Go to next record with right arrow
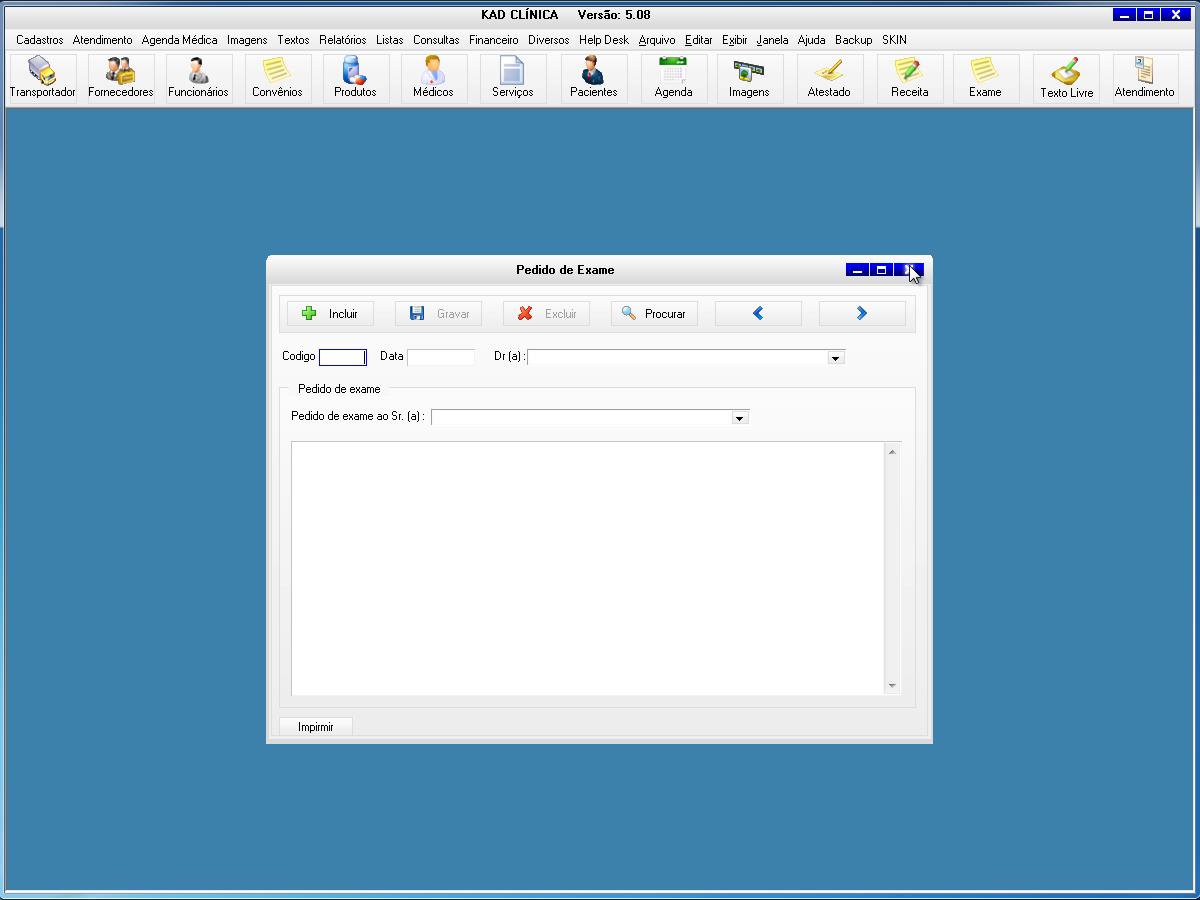This screenshot has height=900, width=1200. [x=861, y=314]
